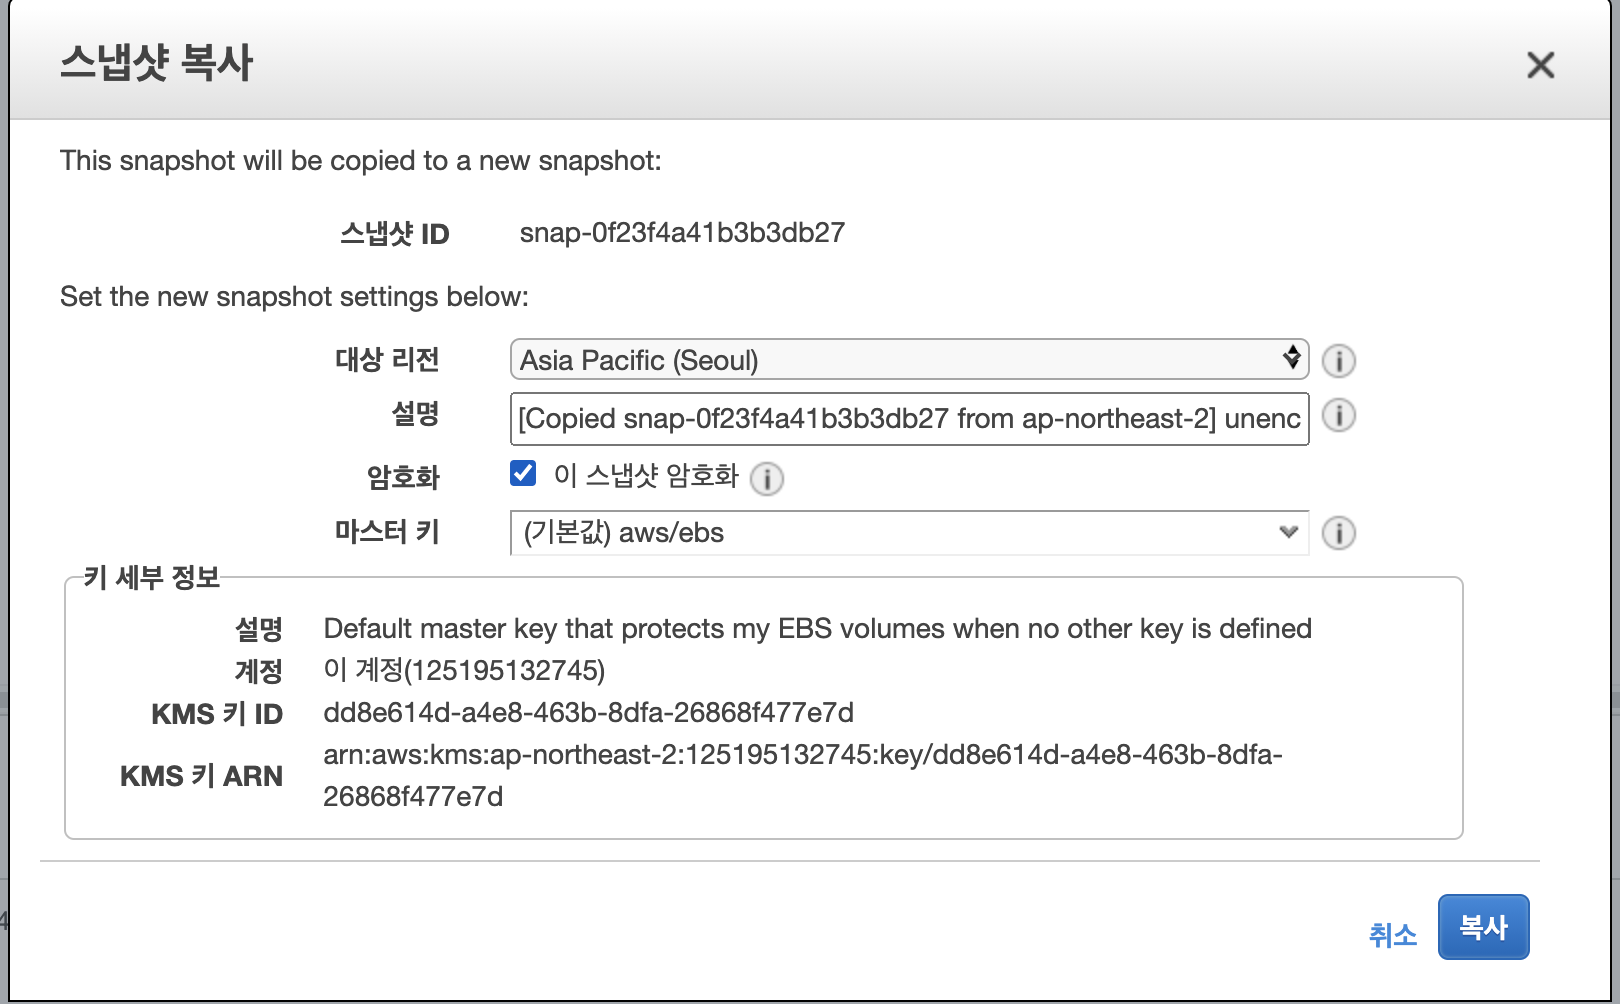This screenshot has height=1004, width=1620.
Task: Uncheck the 이 스냅샷 암호화 checkbox
Action: [523, 473]
